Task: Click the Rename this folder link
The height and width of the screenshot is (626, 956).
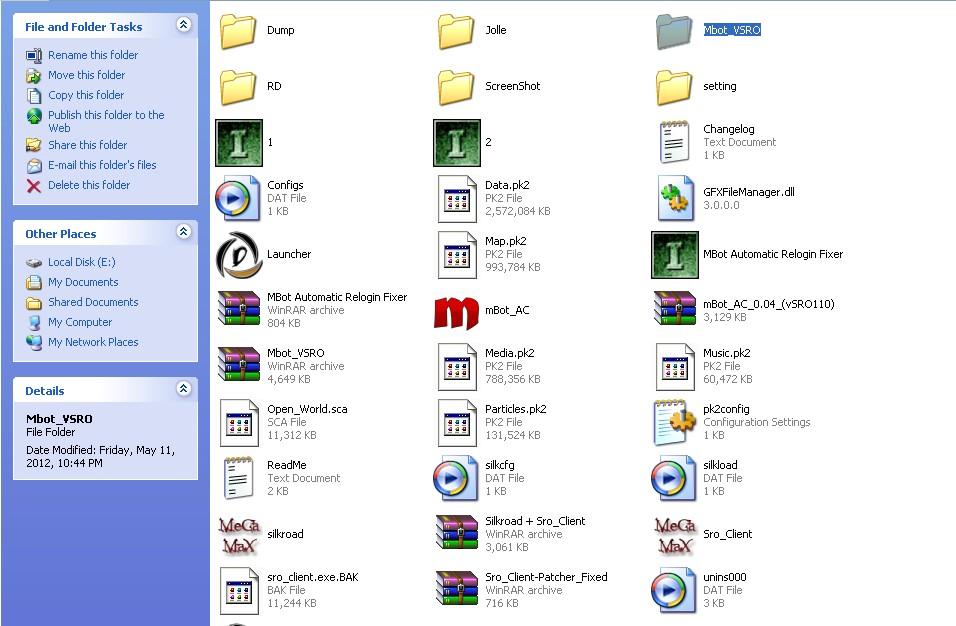Action: tap(93, 55)
